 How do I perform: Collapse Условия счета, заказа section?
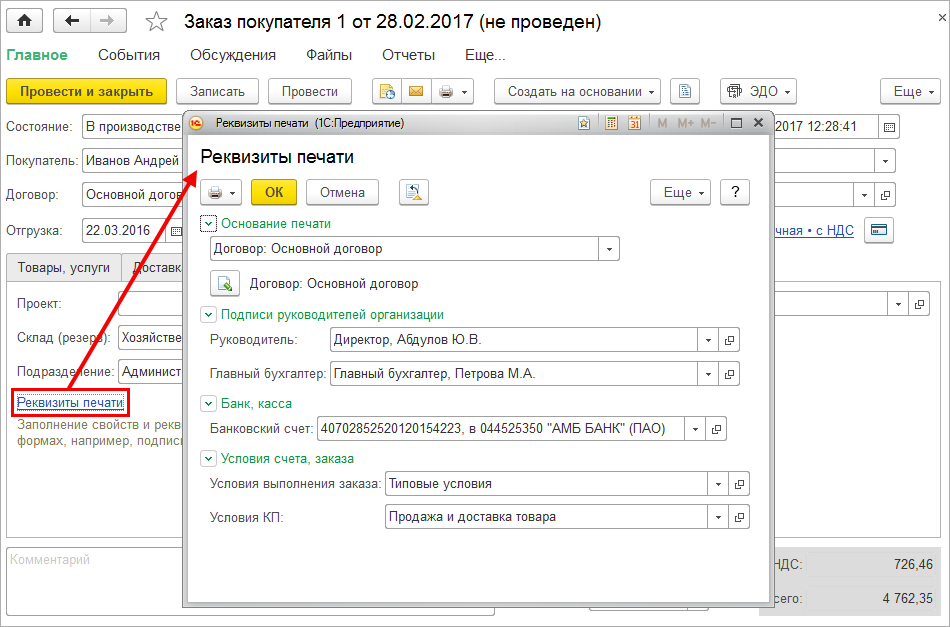pos(208,459)
